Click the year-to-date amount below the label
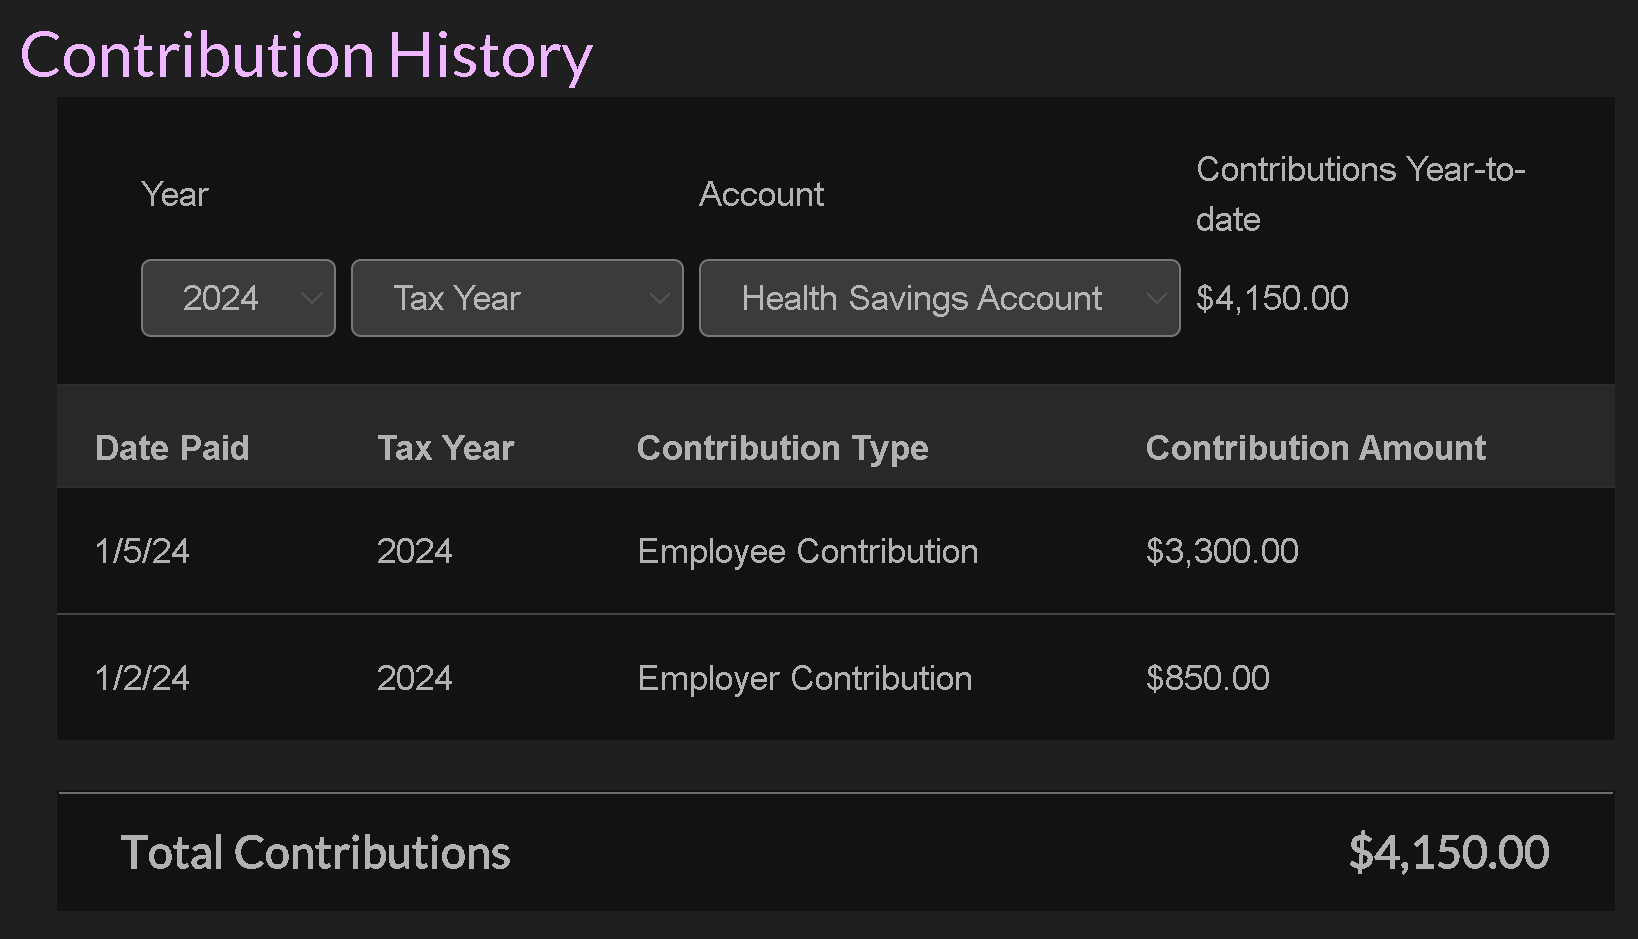Screen dimensions: 1638x939 [1272, 298]
